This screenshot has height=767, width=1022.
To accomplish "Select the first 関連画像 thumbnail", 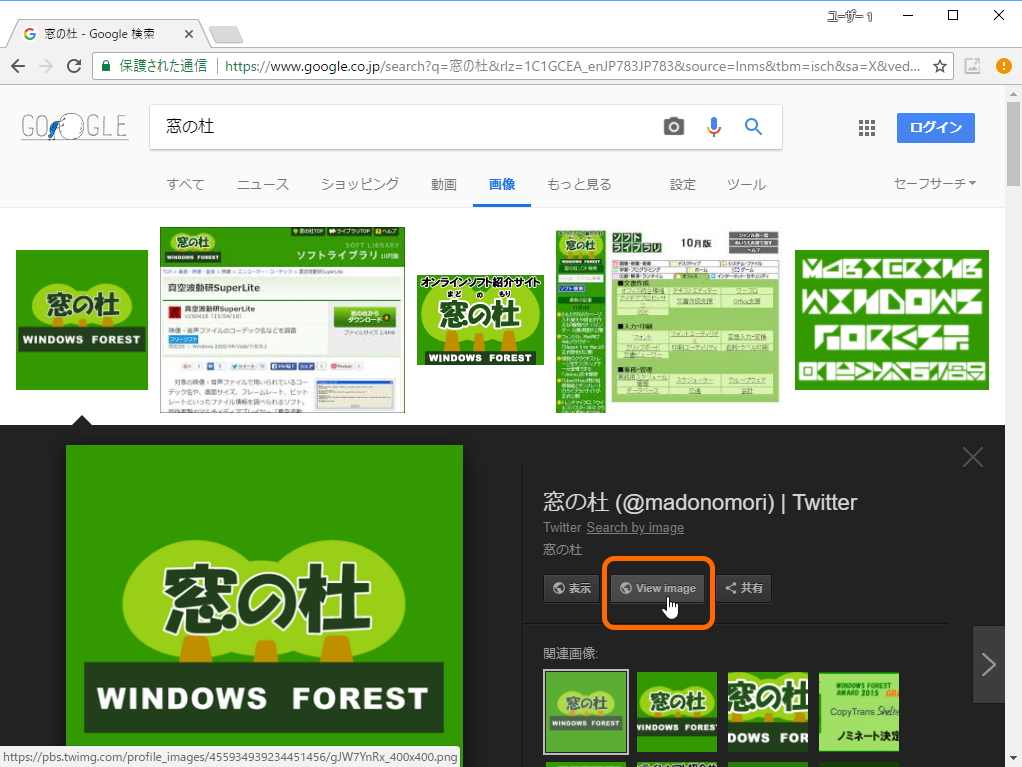I will tap(585, 712).
